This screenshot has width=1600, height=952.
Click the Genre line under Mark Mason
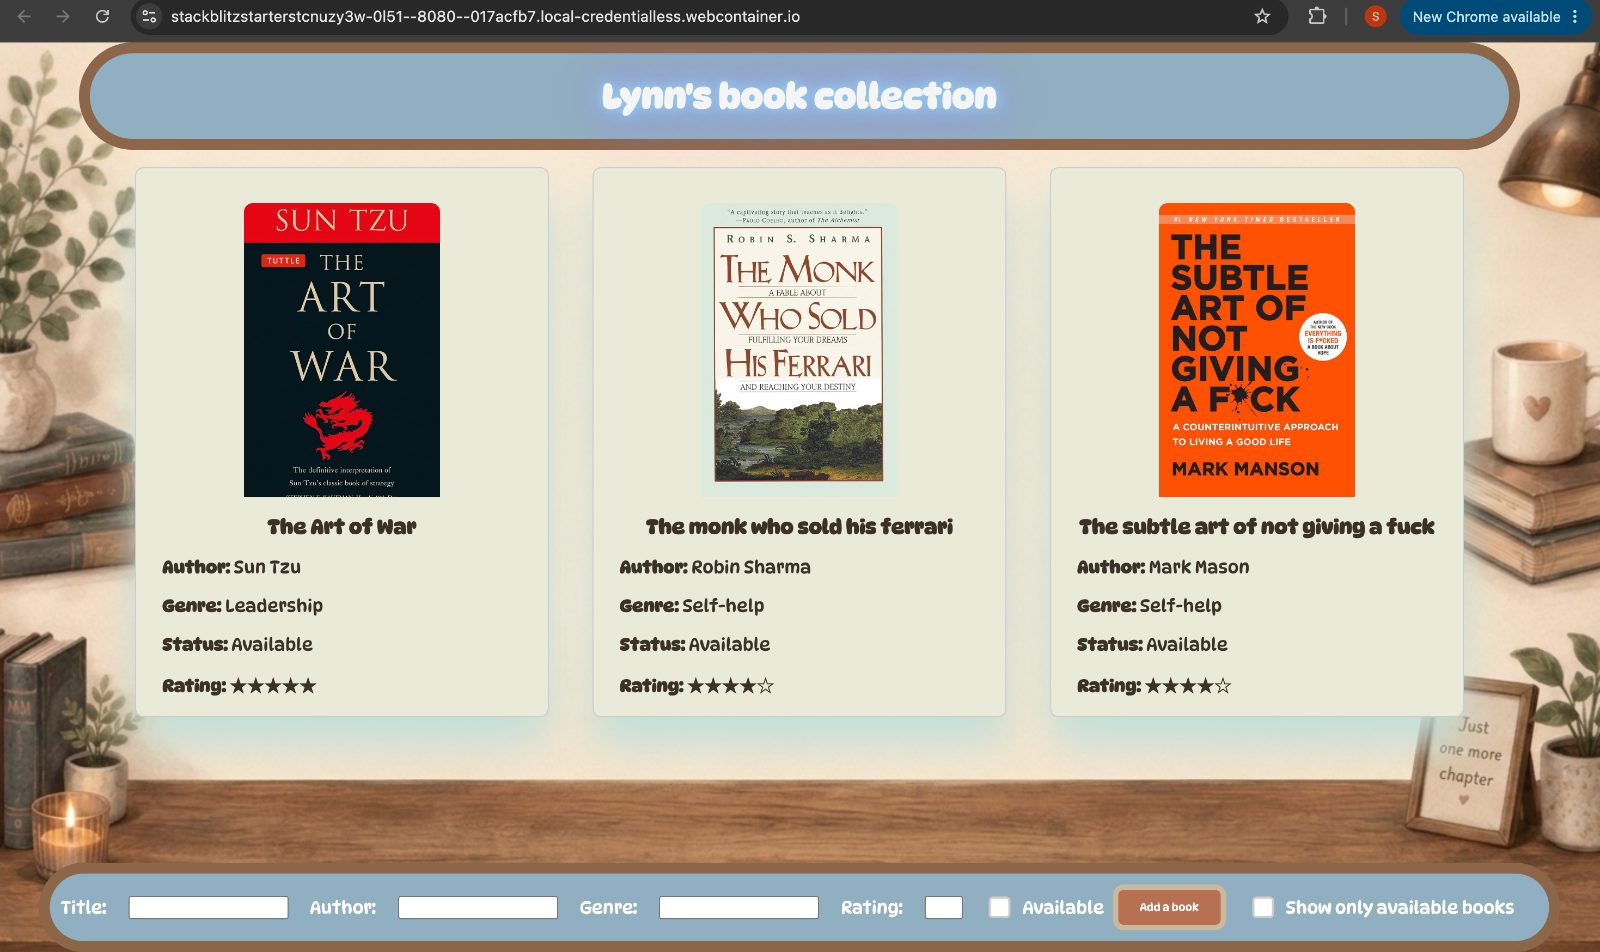click(x=1149, y=606)
